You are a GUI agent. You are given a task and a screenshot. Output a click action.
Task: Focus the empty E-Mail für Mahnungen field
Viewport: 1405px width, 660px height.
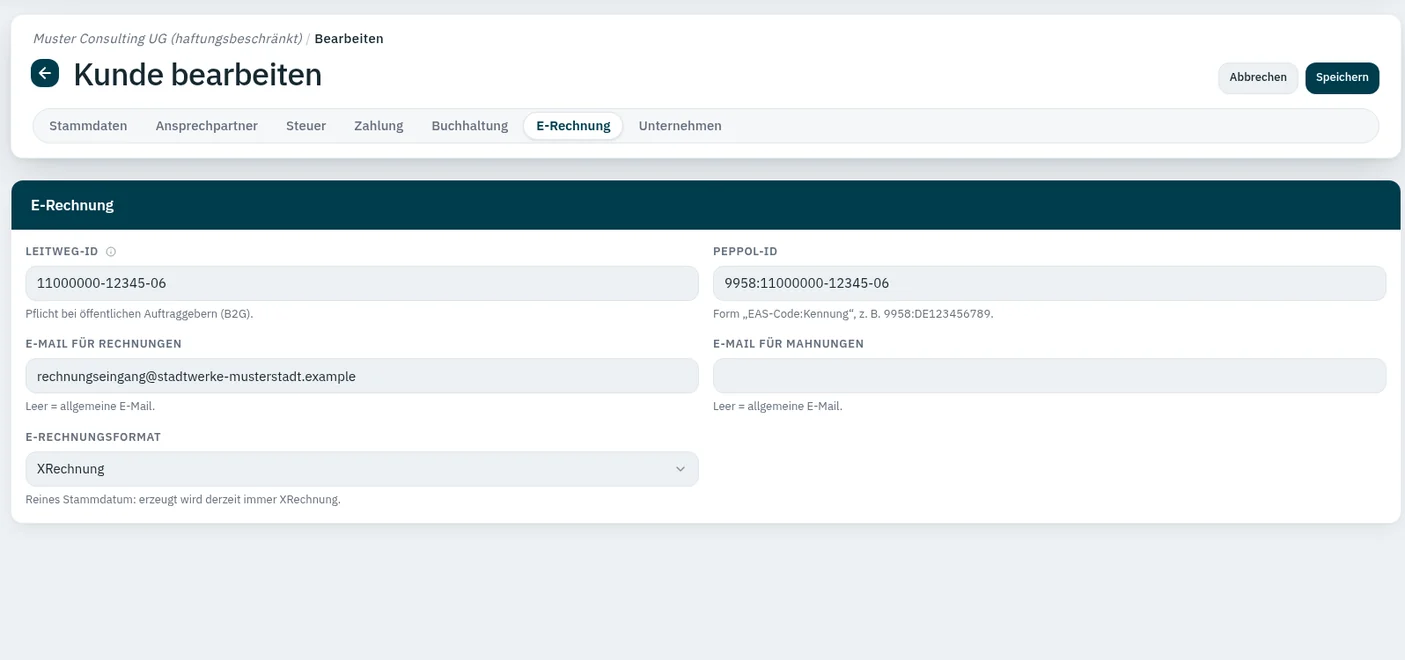pos(1049,376)
